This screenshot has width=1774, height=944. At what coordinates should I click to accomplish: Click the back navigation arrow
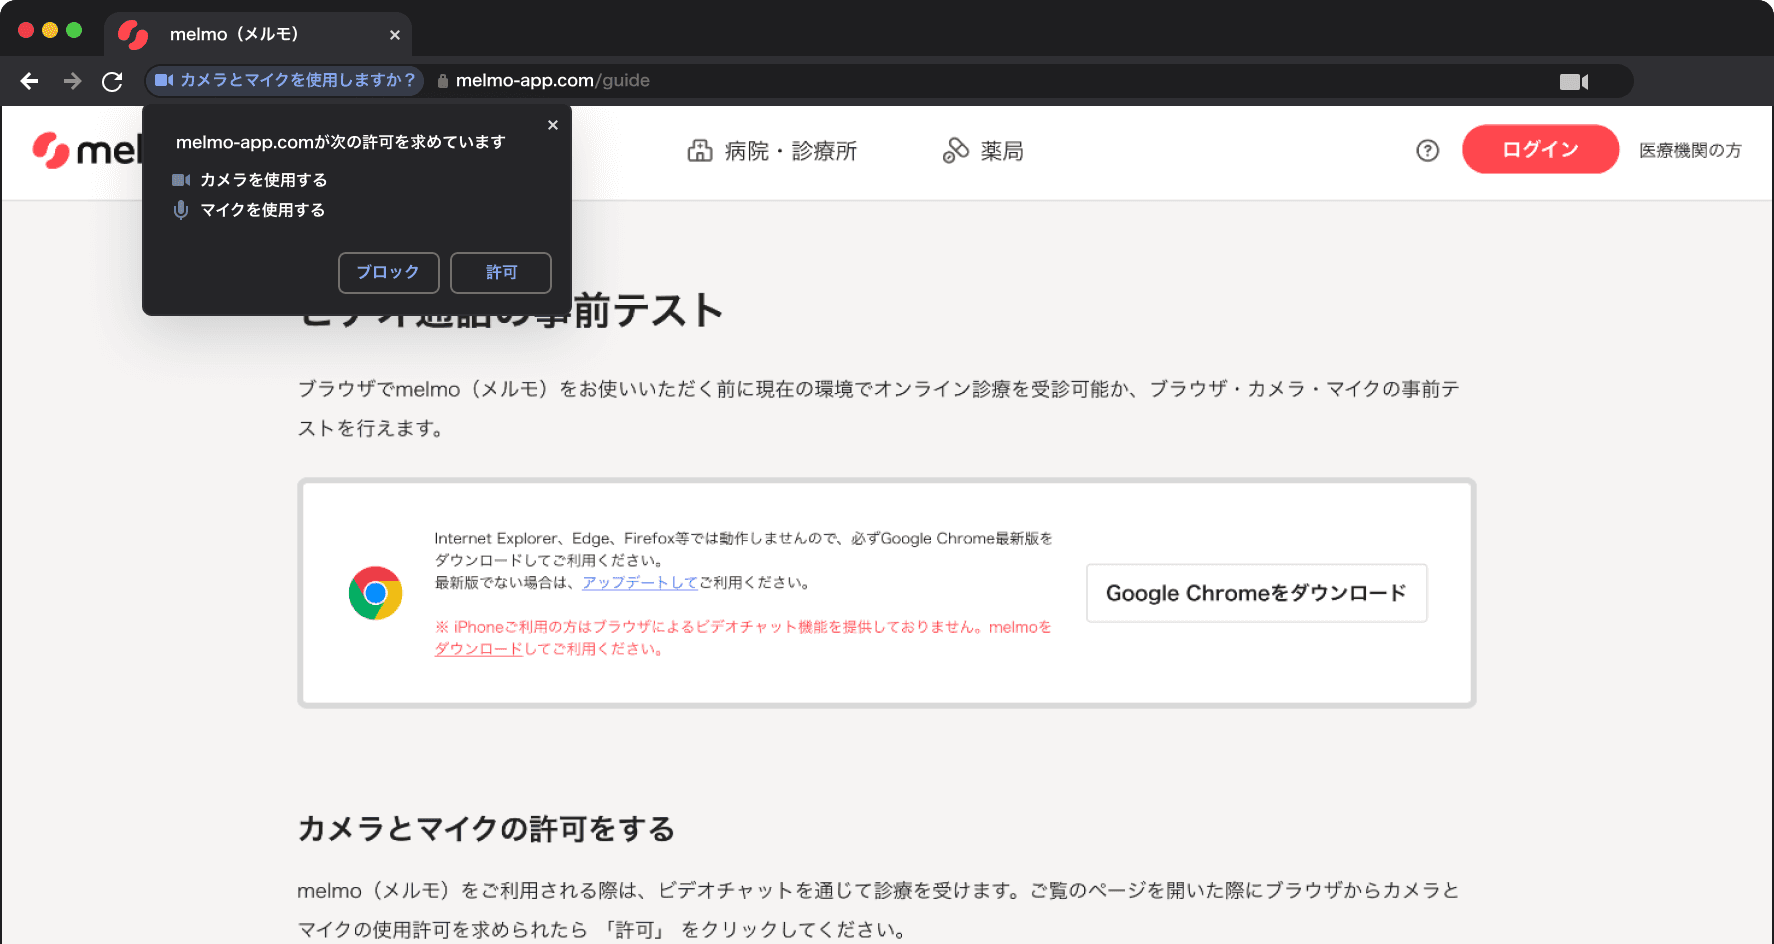click(x=29, y=81)
